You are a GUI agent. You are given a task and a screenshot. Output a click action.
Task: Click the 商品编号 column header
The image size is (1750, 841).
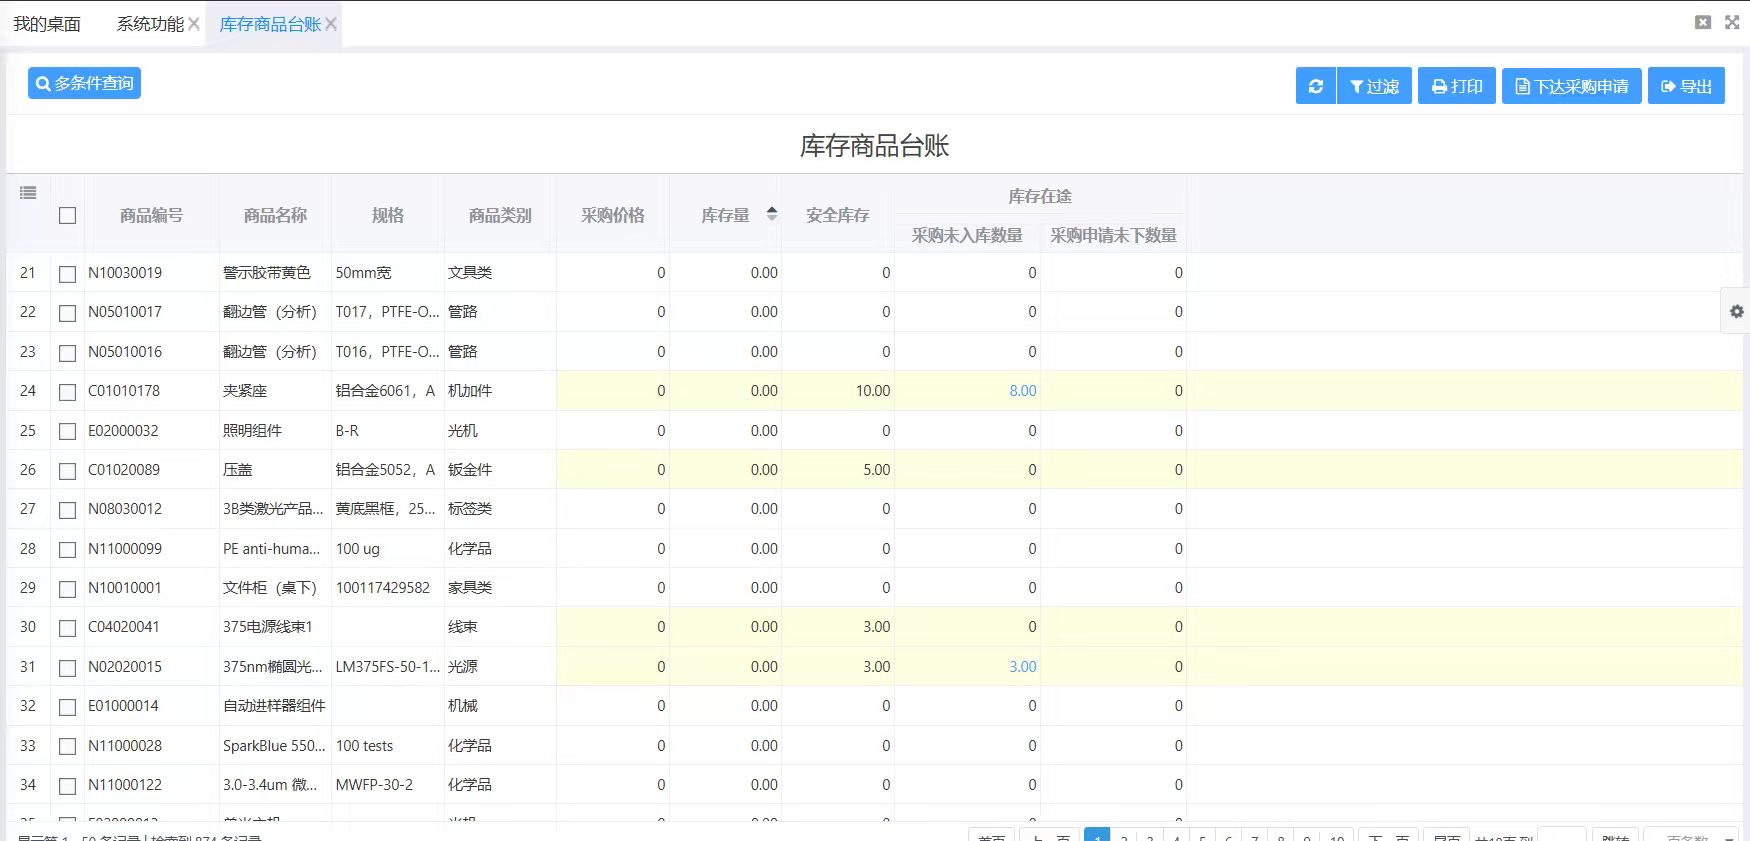click(x=151, y=215)
